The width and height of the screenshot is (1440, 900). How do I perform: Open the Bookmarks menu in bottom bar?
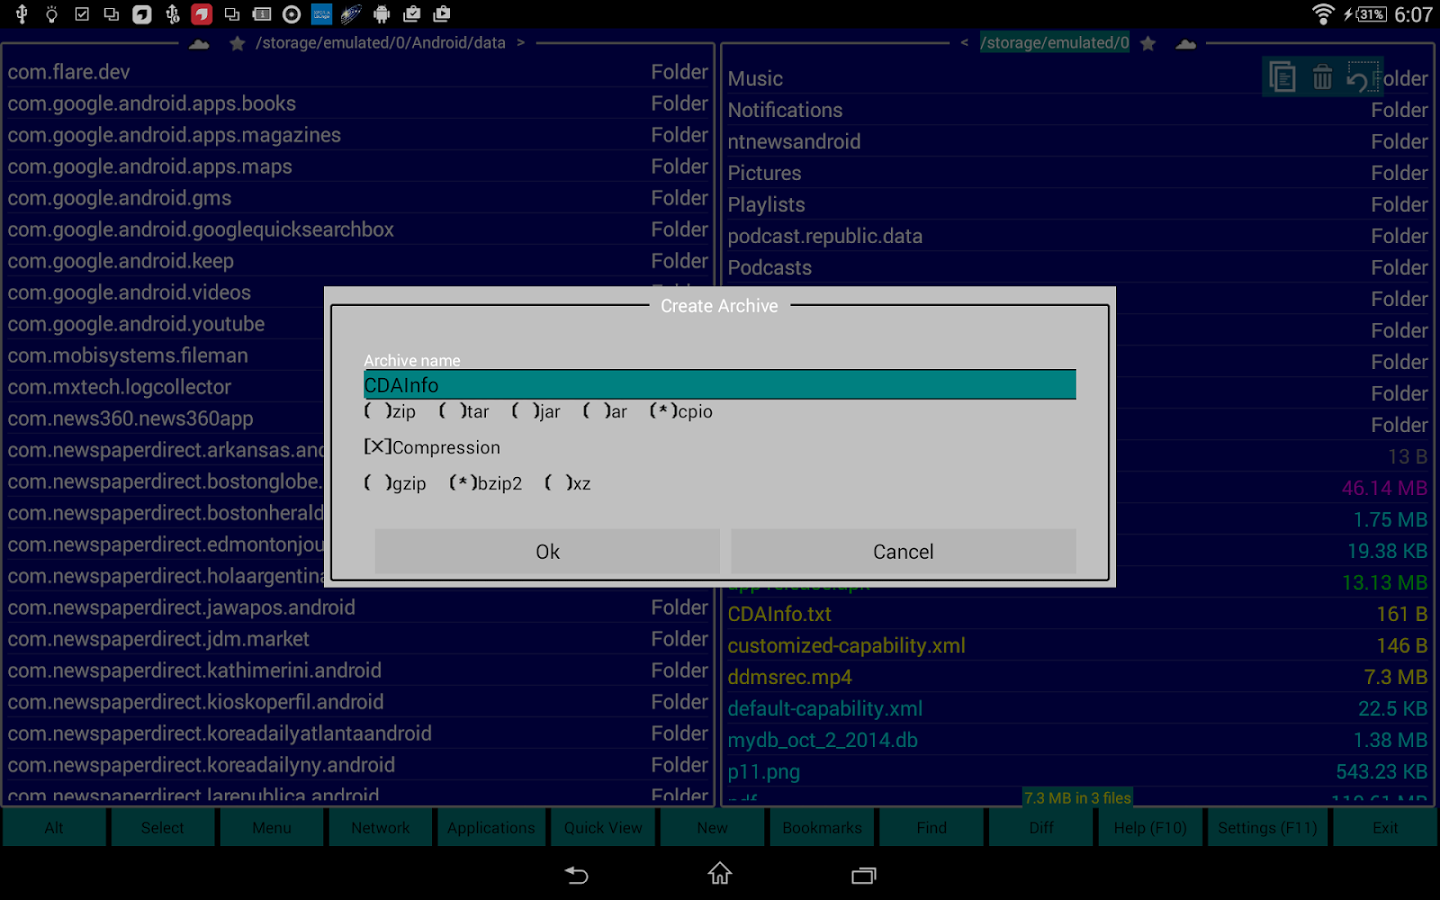(x=822, y=827)
